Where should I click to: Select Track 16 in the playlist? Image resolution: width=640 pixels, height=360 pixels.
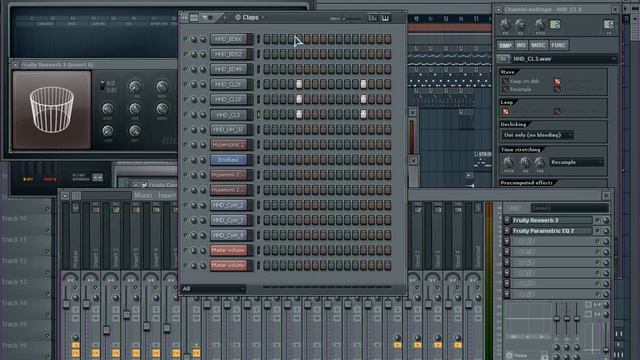pyautogui.click(x=14, y=345)
